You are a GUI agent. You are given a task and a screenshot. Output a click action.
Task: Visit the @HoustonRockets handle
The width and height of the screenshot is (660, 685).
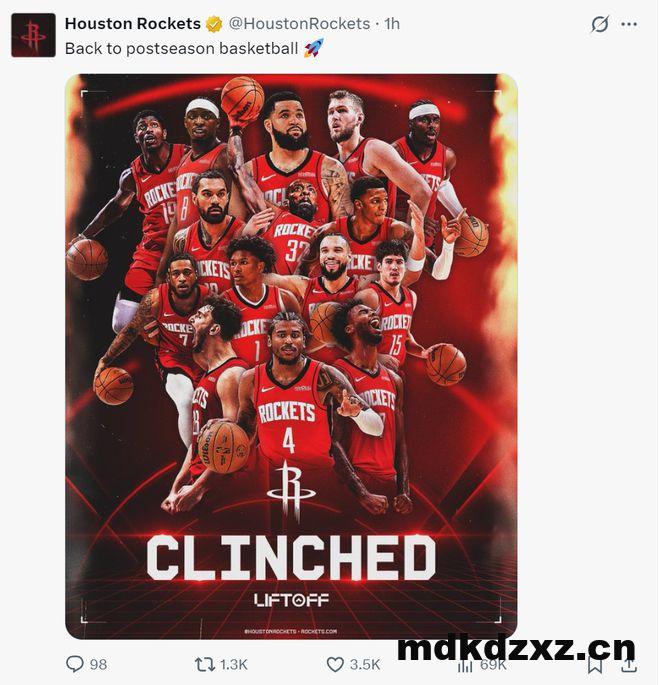click(299, 24)
